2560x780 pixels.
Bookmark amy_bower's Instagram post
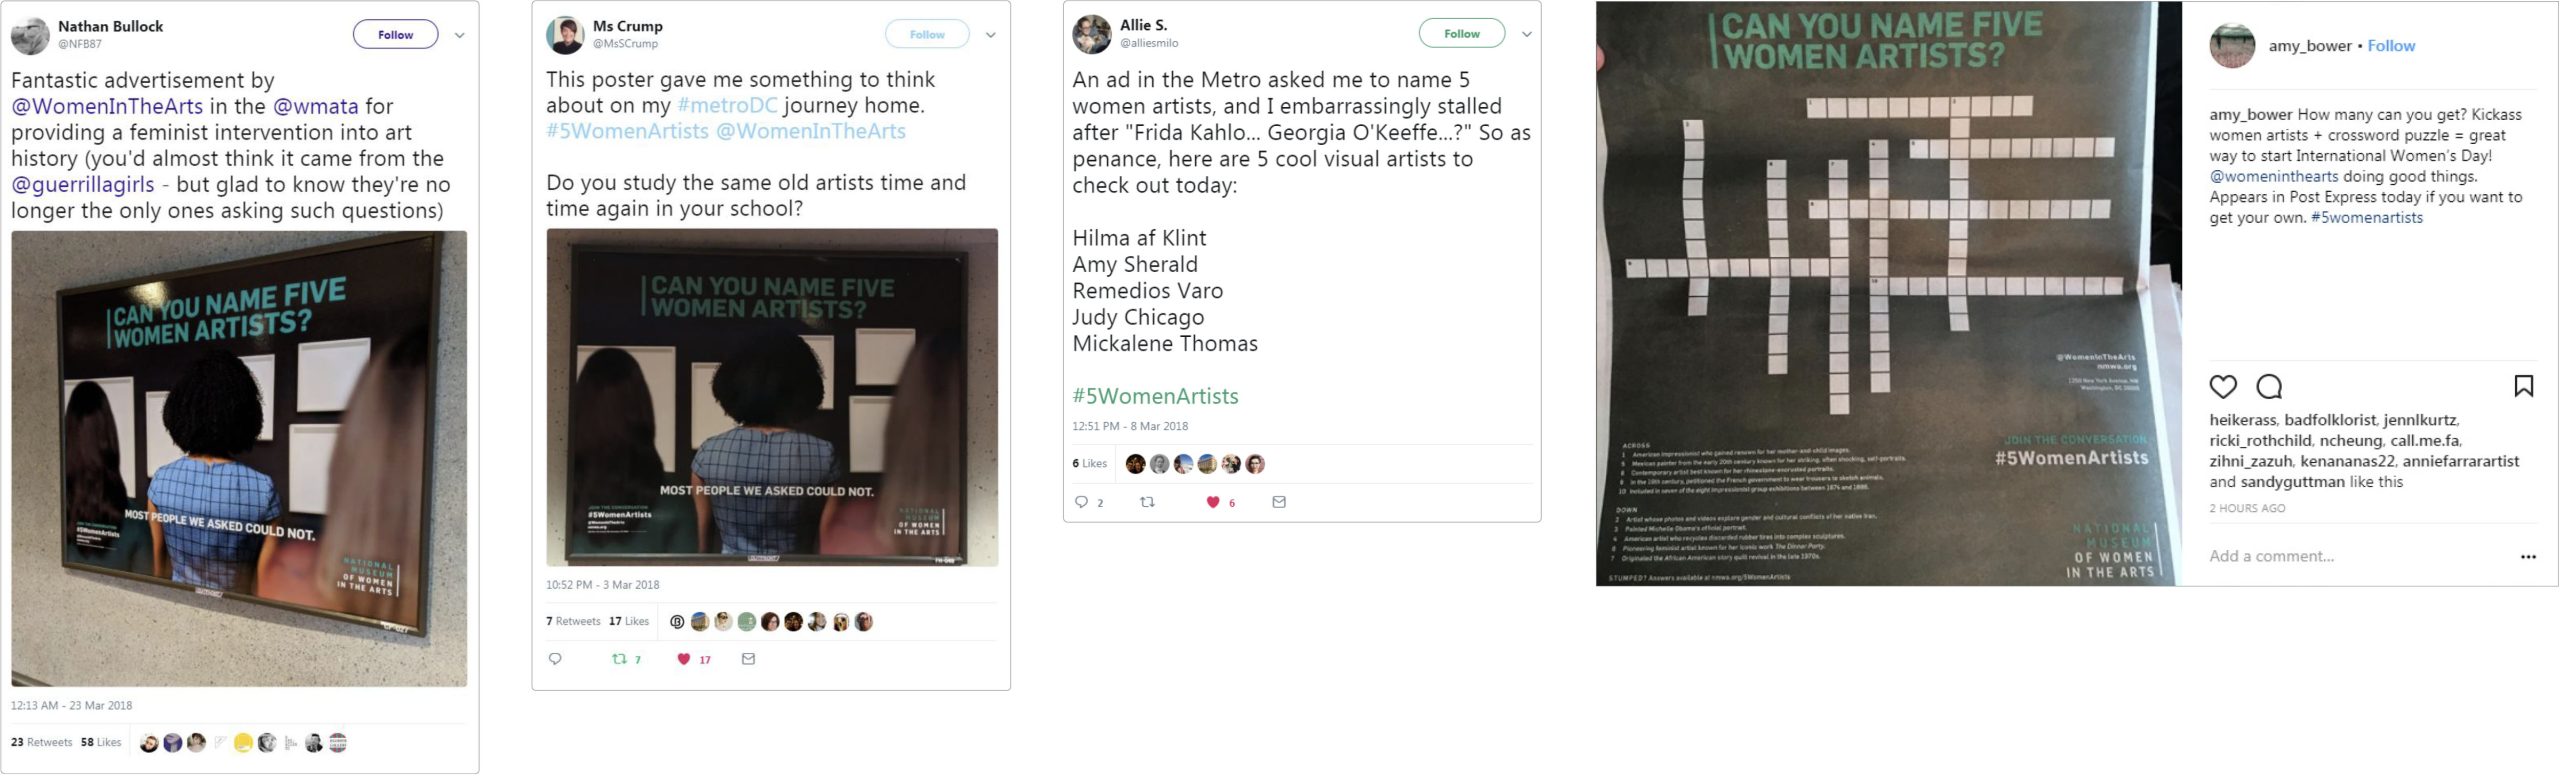pyautogui.click(x=2524, y=386)
